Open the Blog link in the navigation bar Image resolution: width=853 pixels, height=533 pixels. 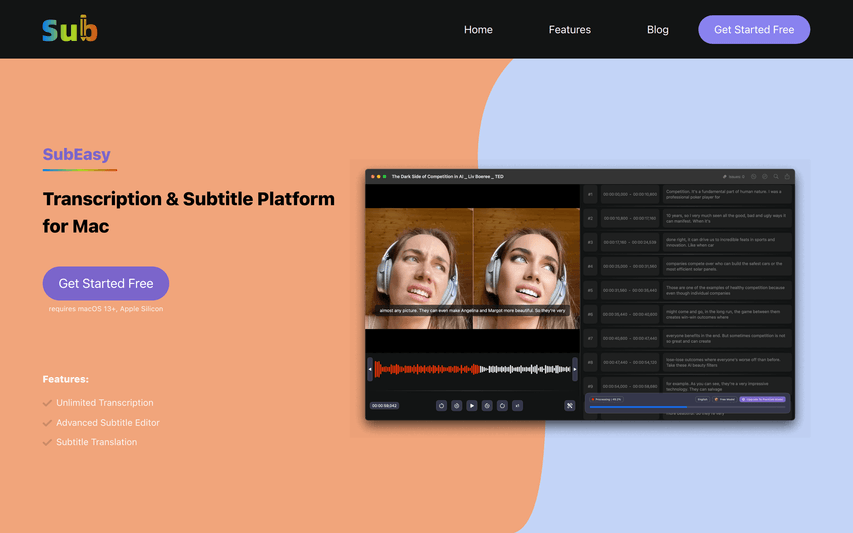point(658,30)
